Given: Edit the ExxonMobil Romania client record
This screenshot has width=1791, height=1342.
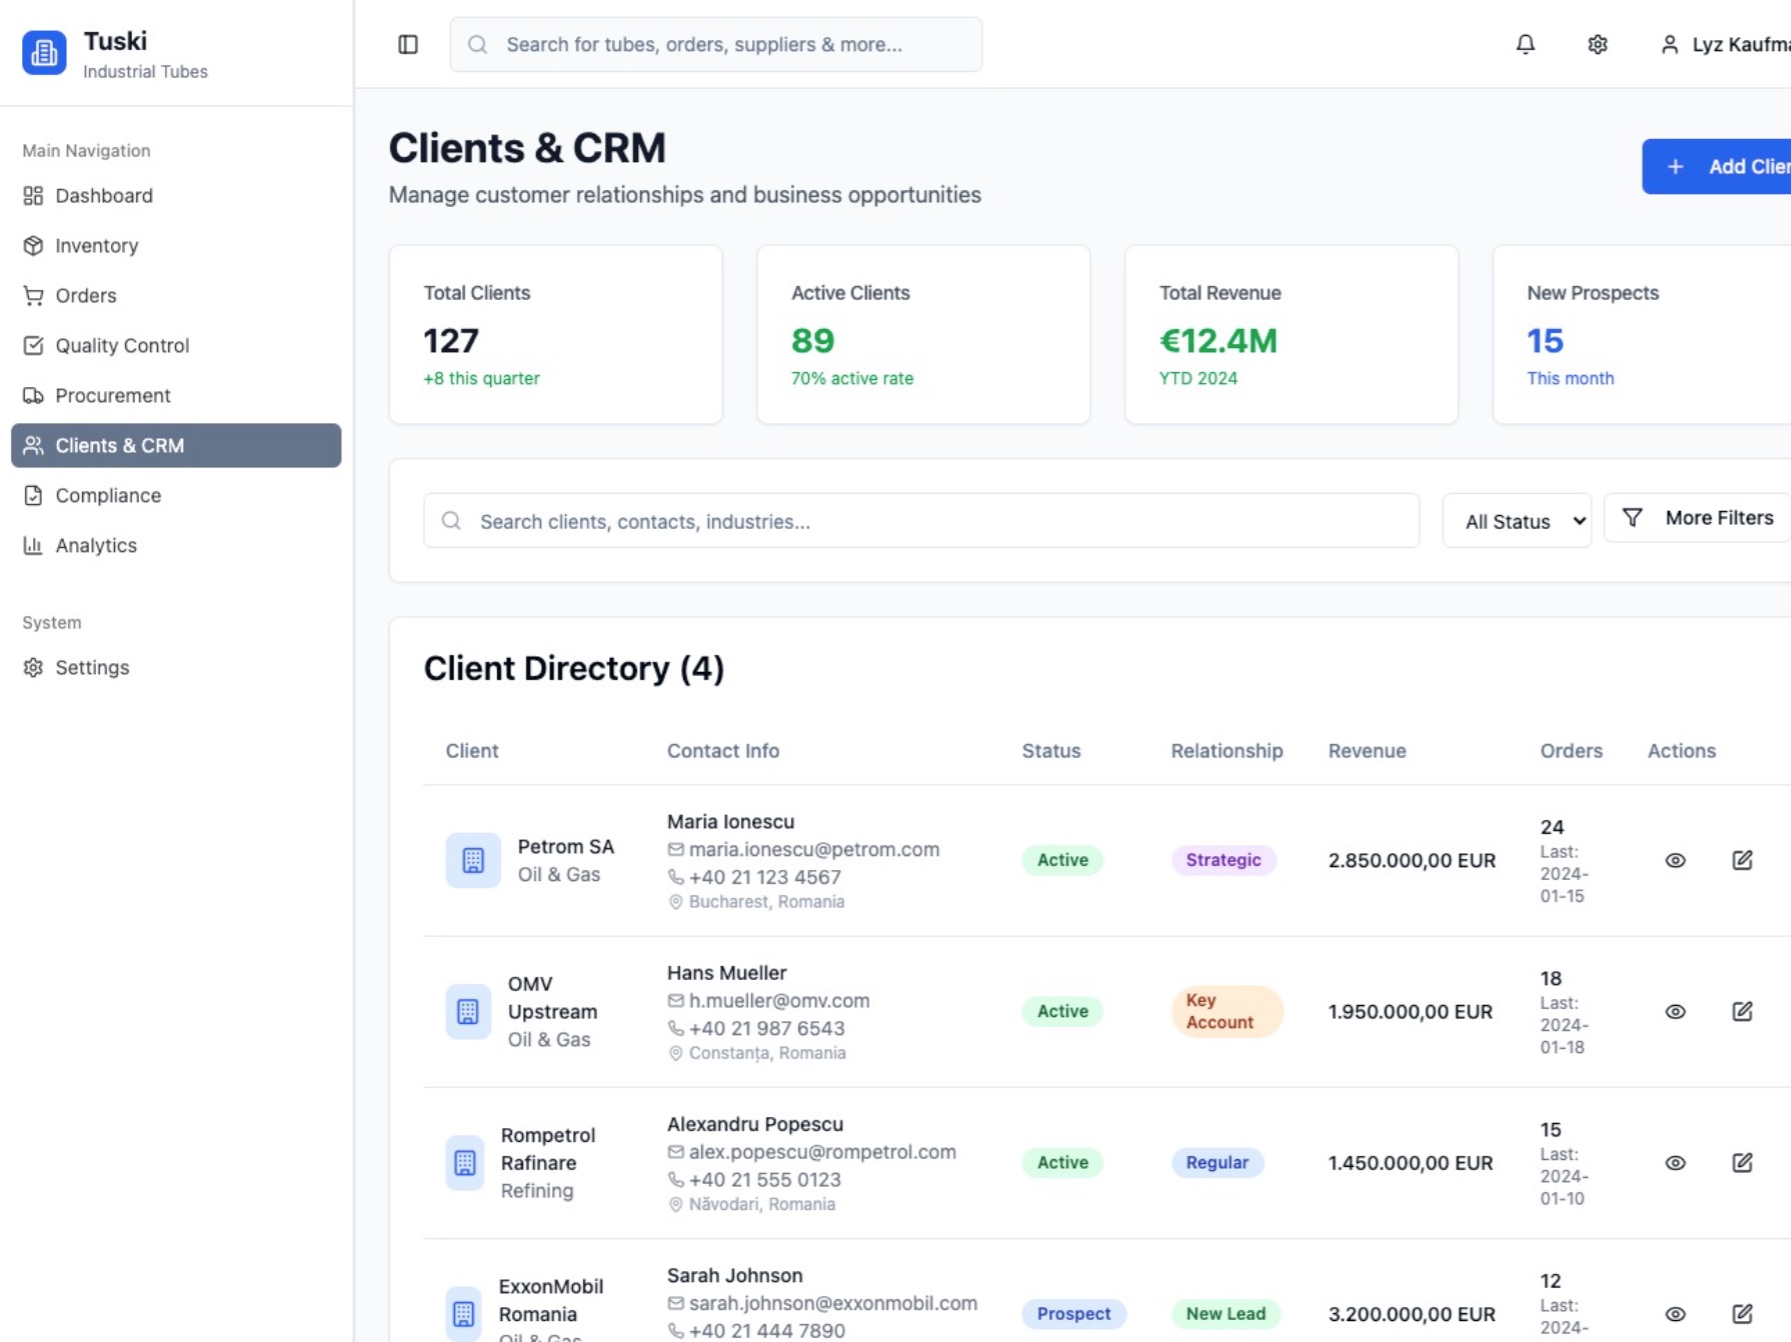Looking at the screenshot, I should coord(1742,1314).
